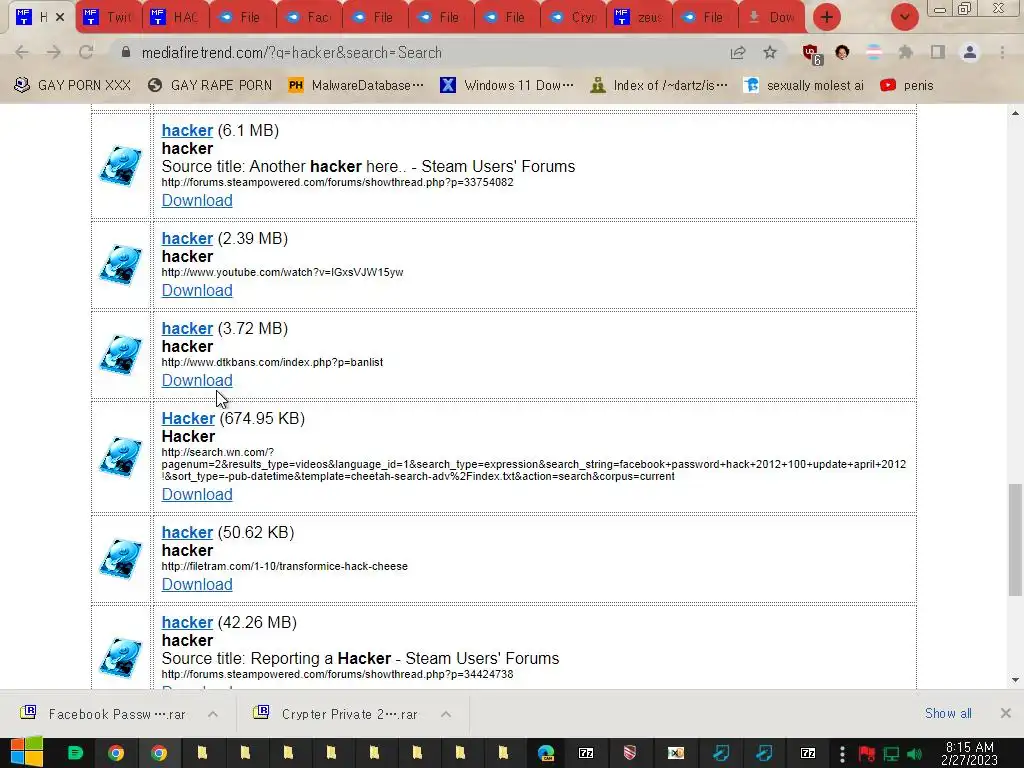This screenshot has height=768, width=1024.
Task: Open Edge Canary from the taskbar
Action: click(546, 753)
